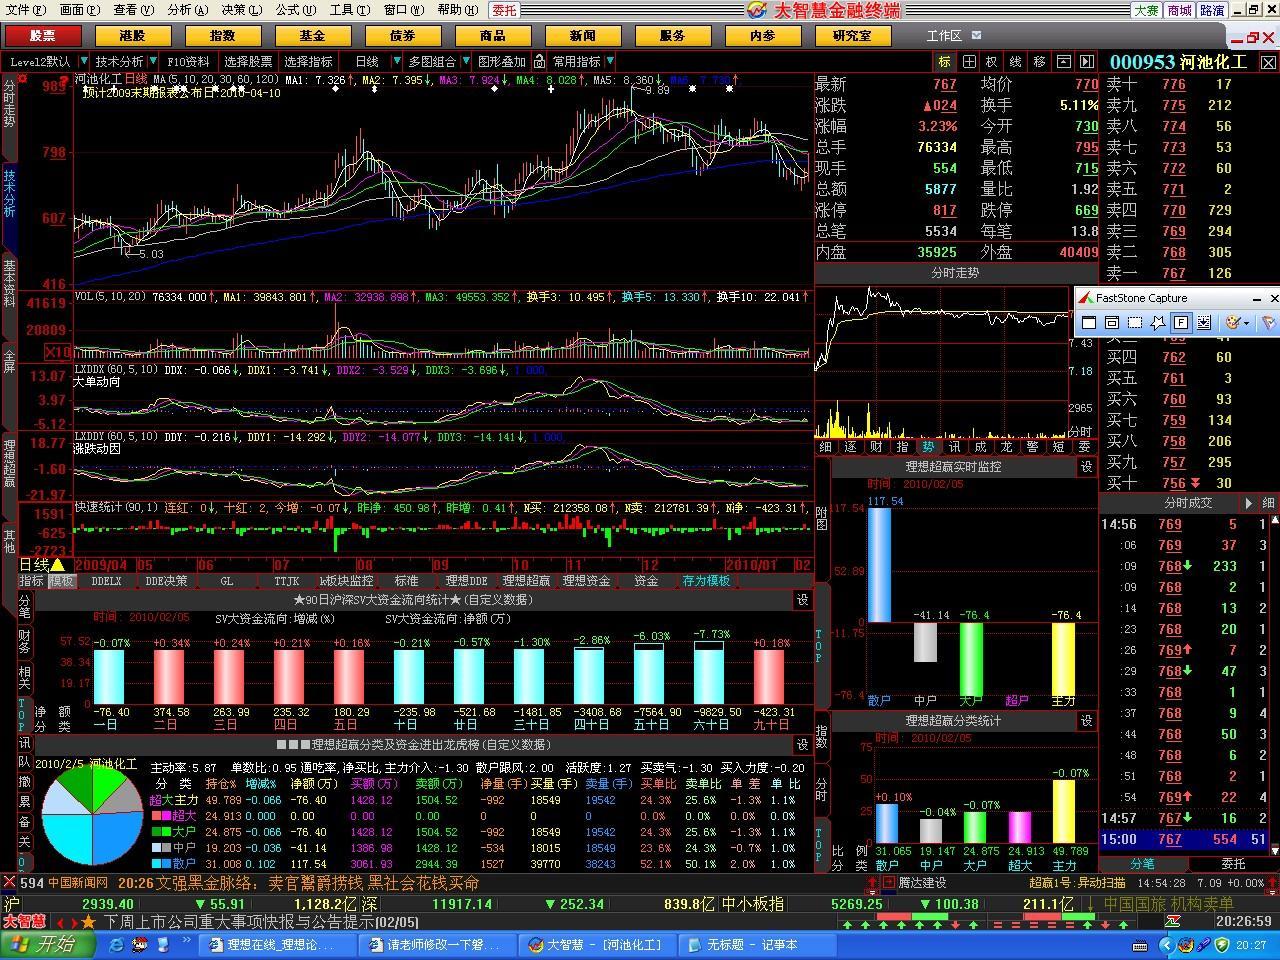Click the star icon in the bottom news ticker
1280x960 pixels.
(x=88, y=922)
